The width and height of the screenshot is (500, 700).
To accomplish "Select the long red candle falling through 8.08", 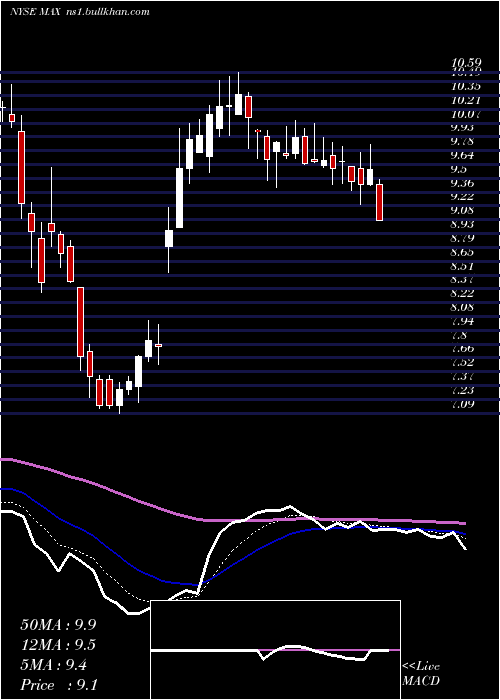I will point(80,322).
